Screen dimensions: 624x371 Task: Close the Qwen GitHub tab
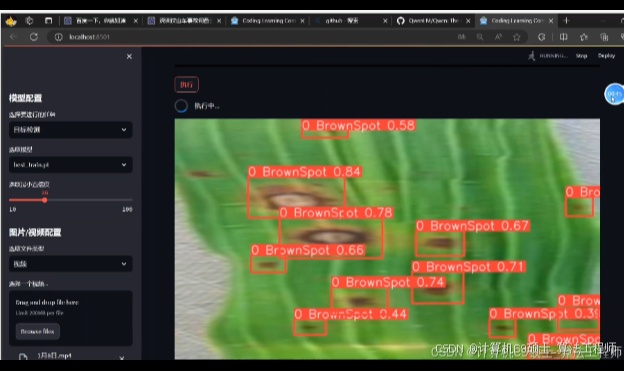468,21
